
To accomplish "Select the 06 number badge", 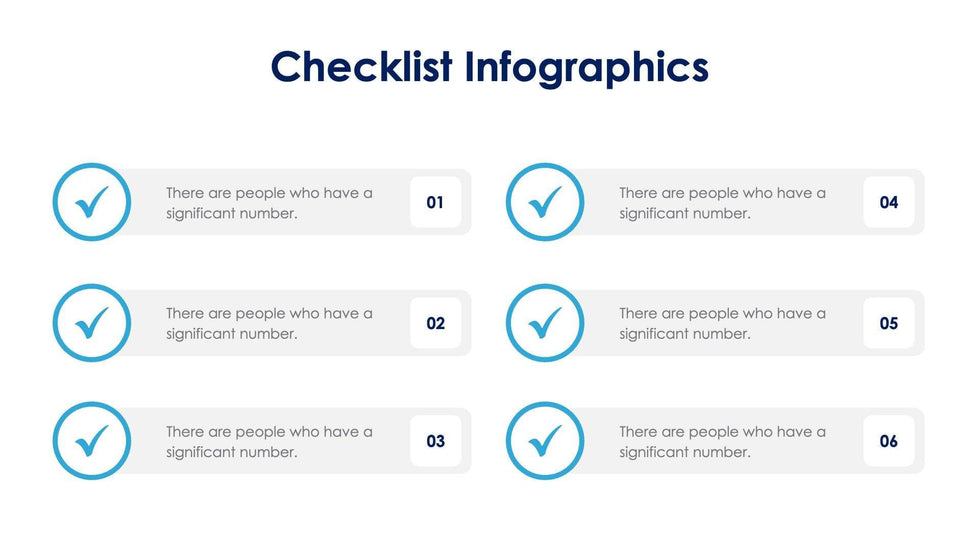I will (x=889, y=441).
